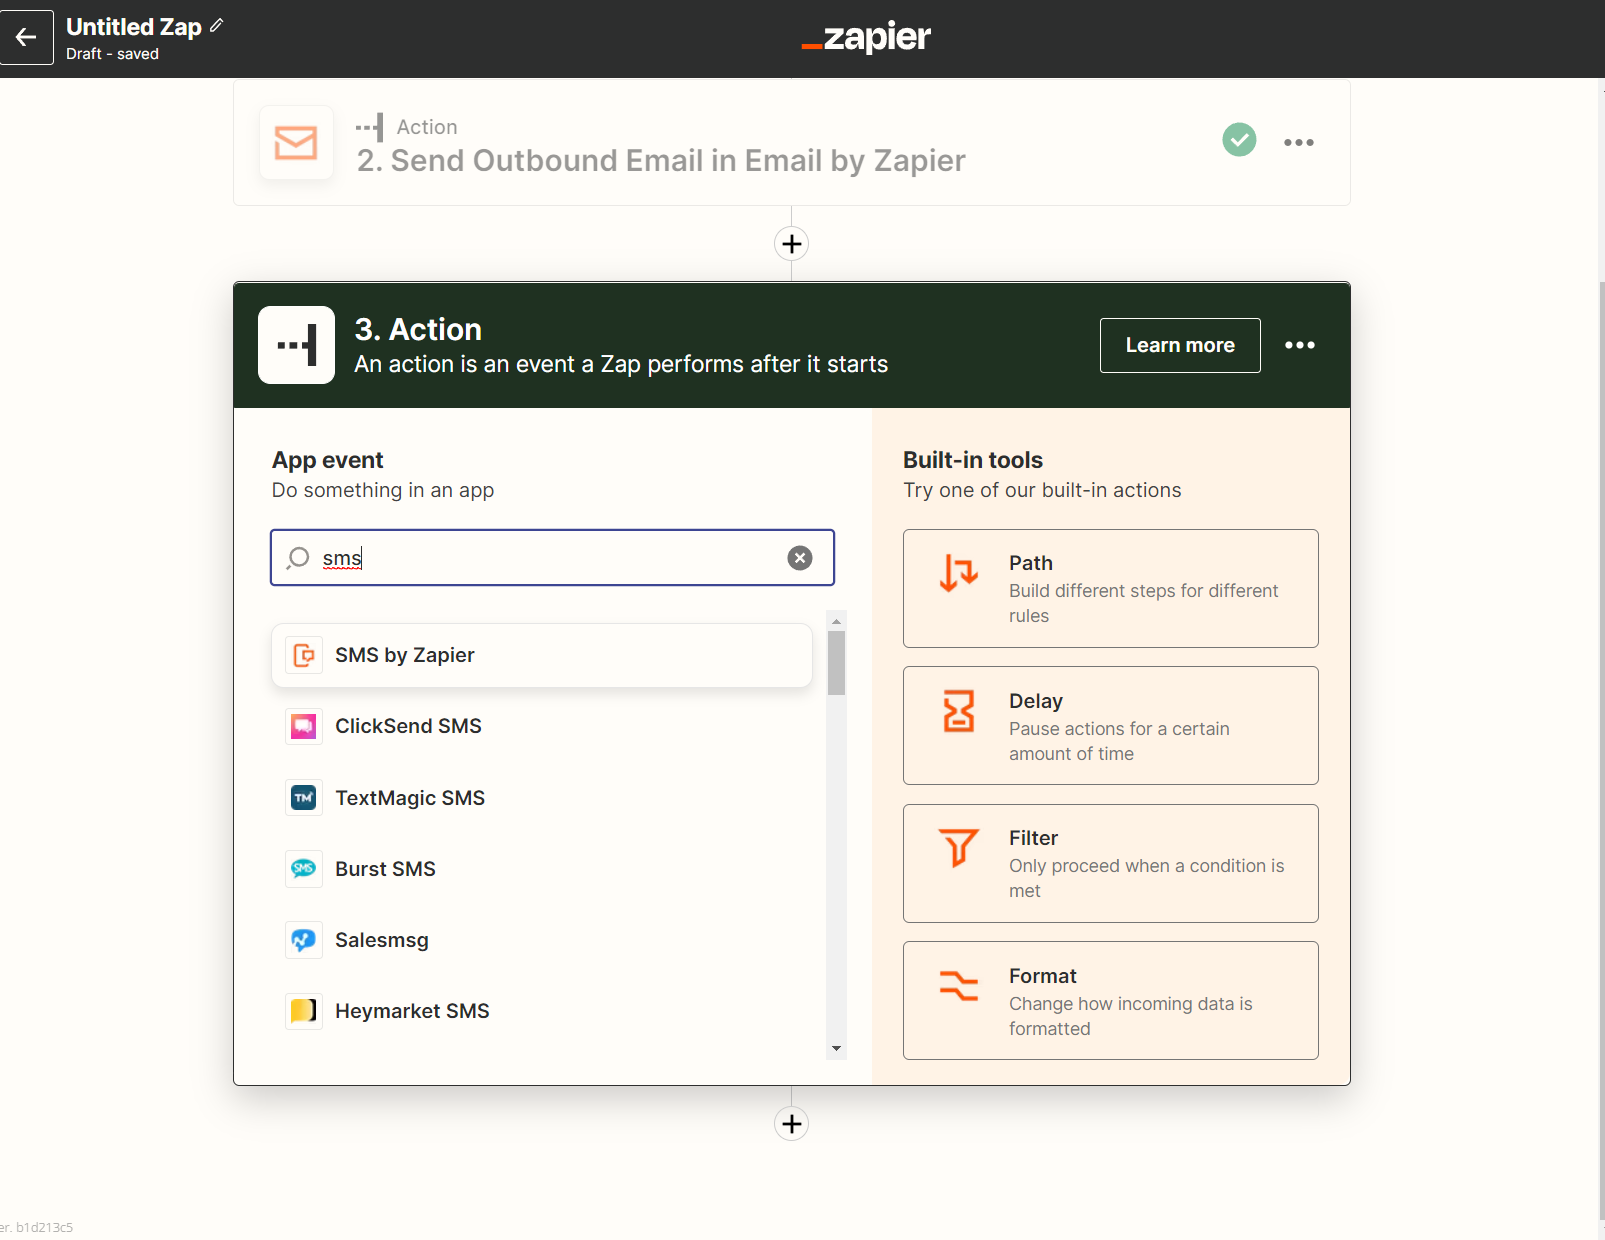Expand step 2 Send Outbound Email
Screen dimensions: 1605x1240
tap(792, 143)
